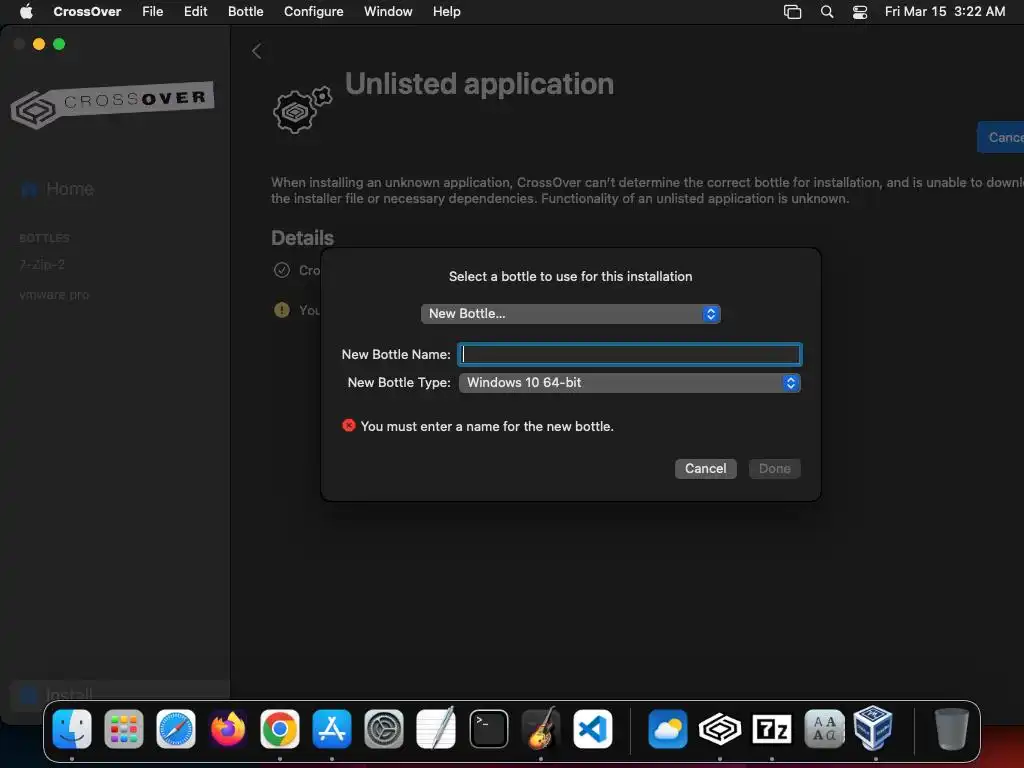1024x768 pixels.
Task: Open the New Bottle... selection dropdown
Action: 570,313
